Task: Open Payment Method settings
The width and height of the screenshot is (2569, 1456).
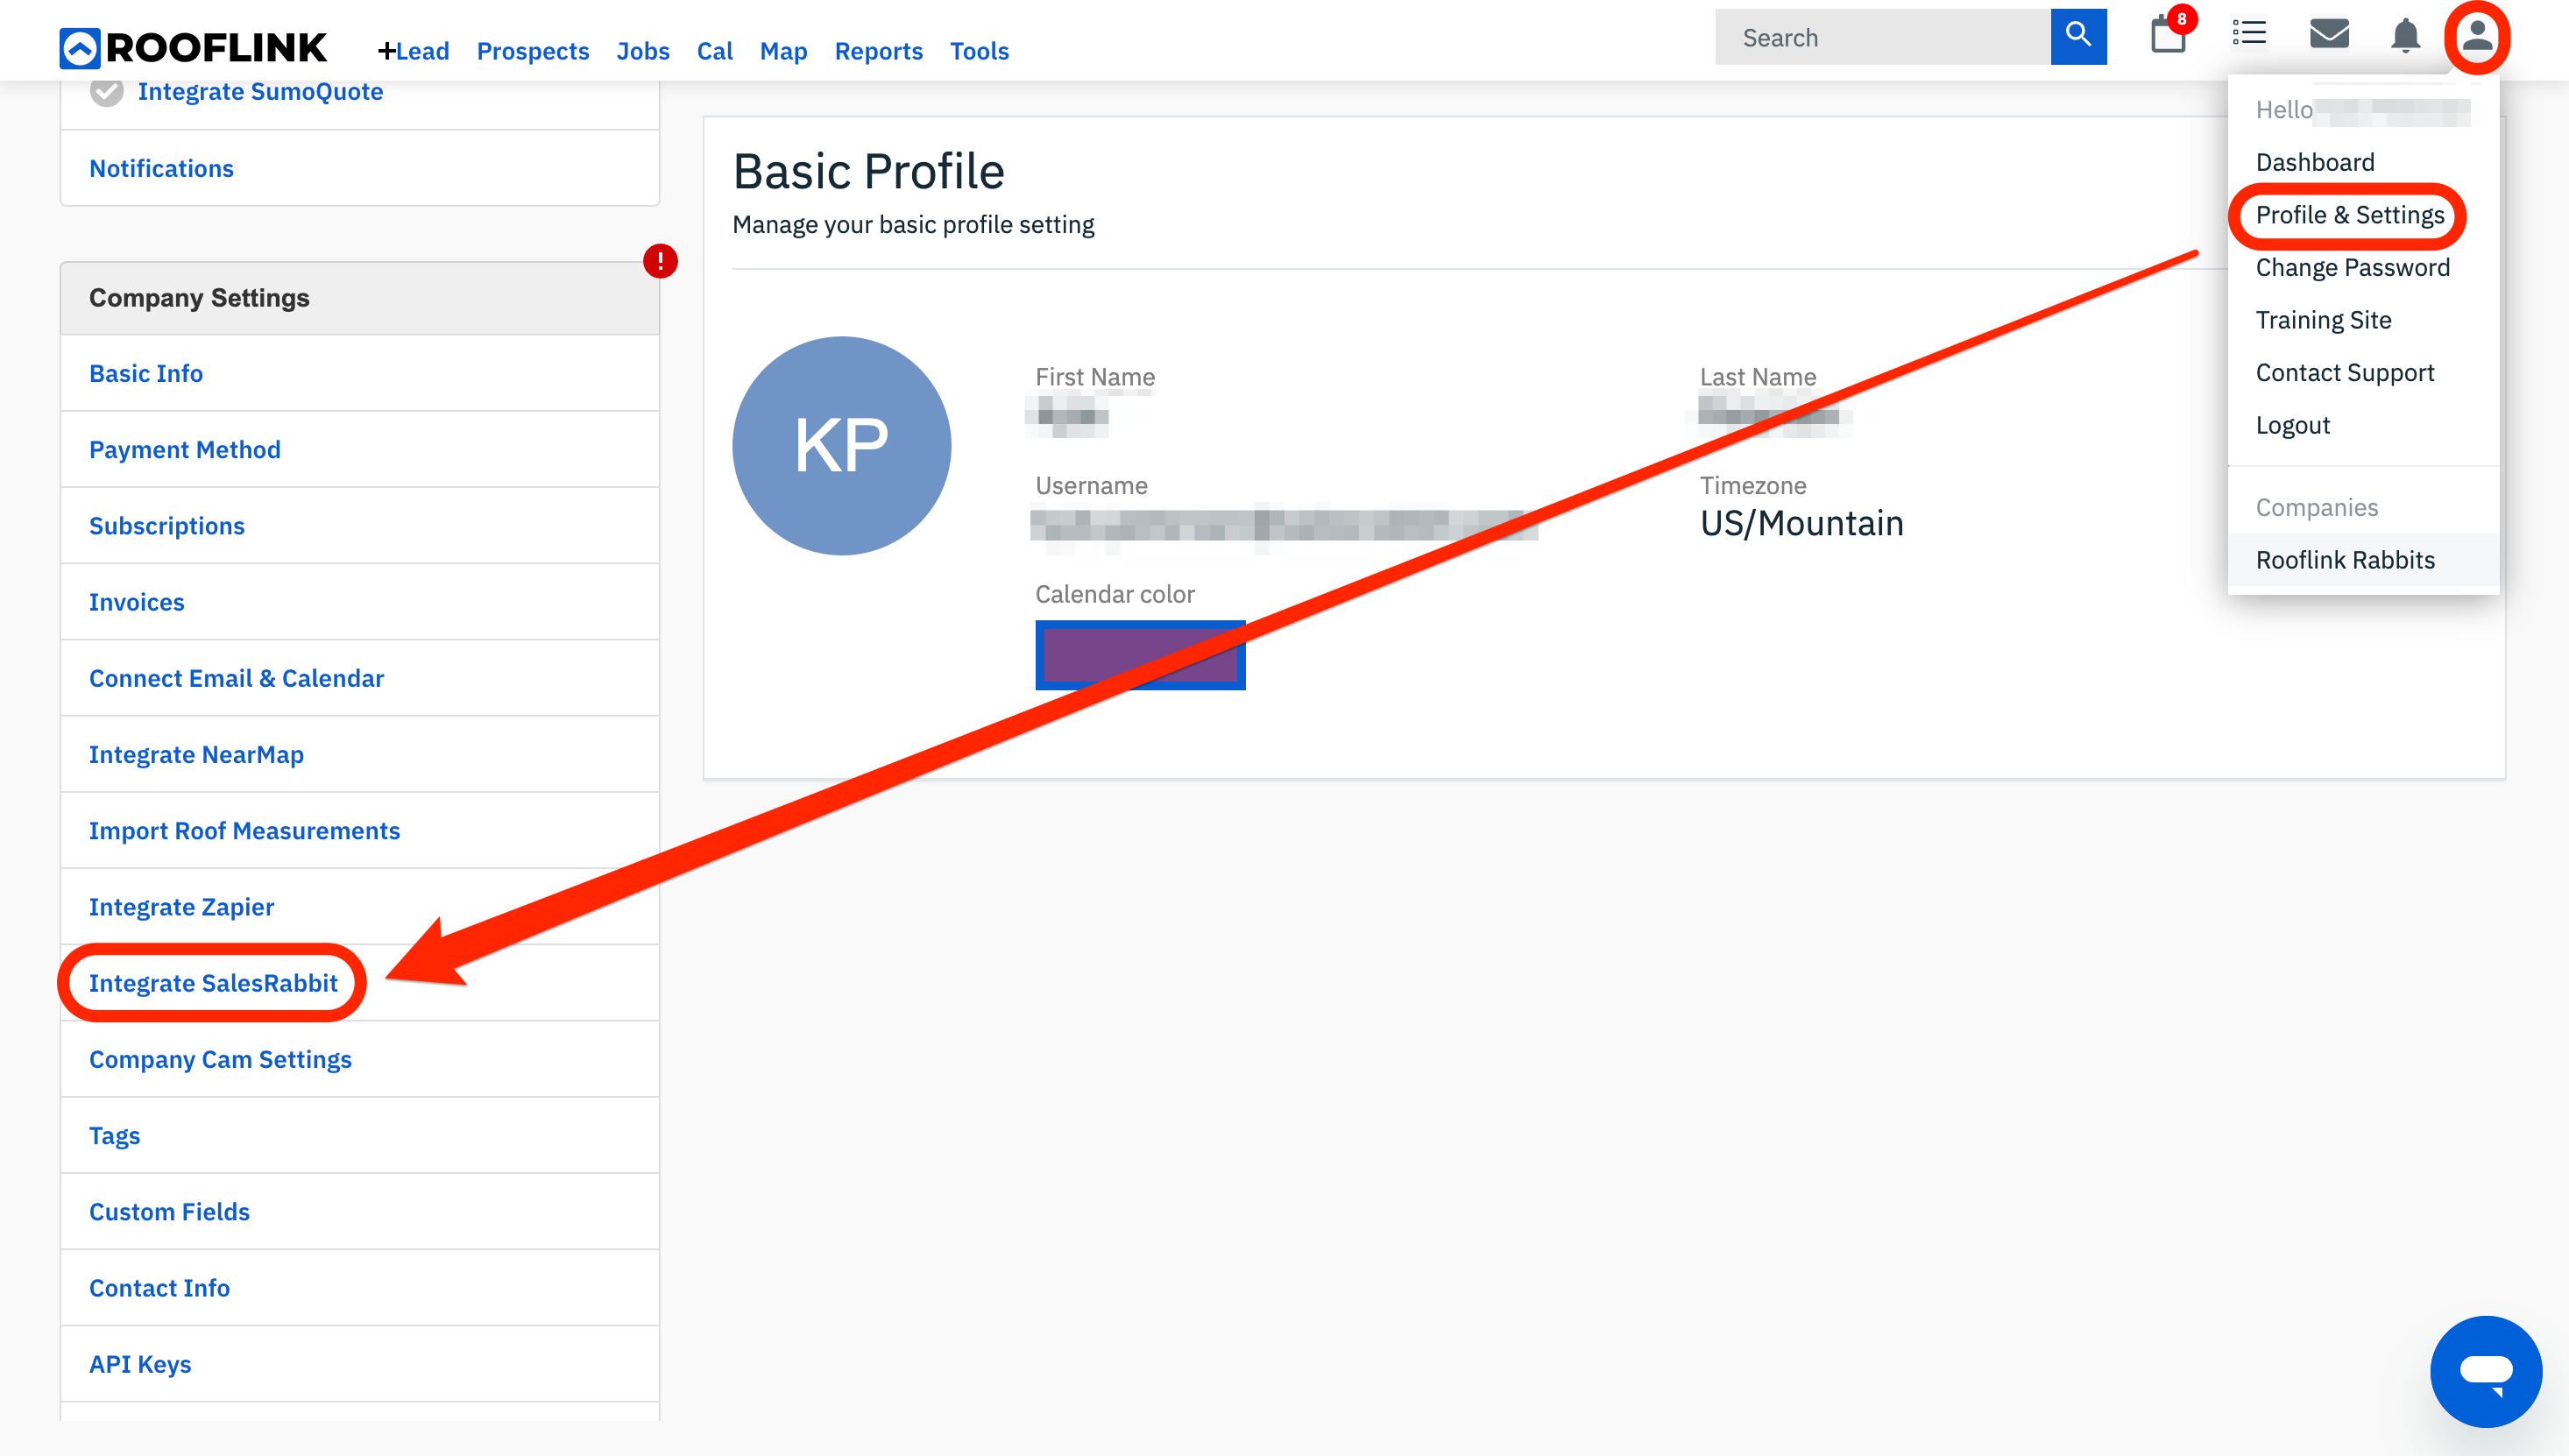Action: click(185, 449)
